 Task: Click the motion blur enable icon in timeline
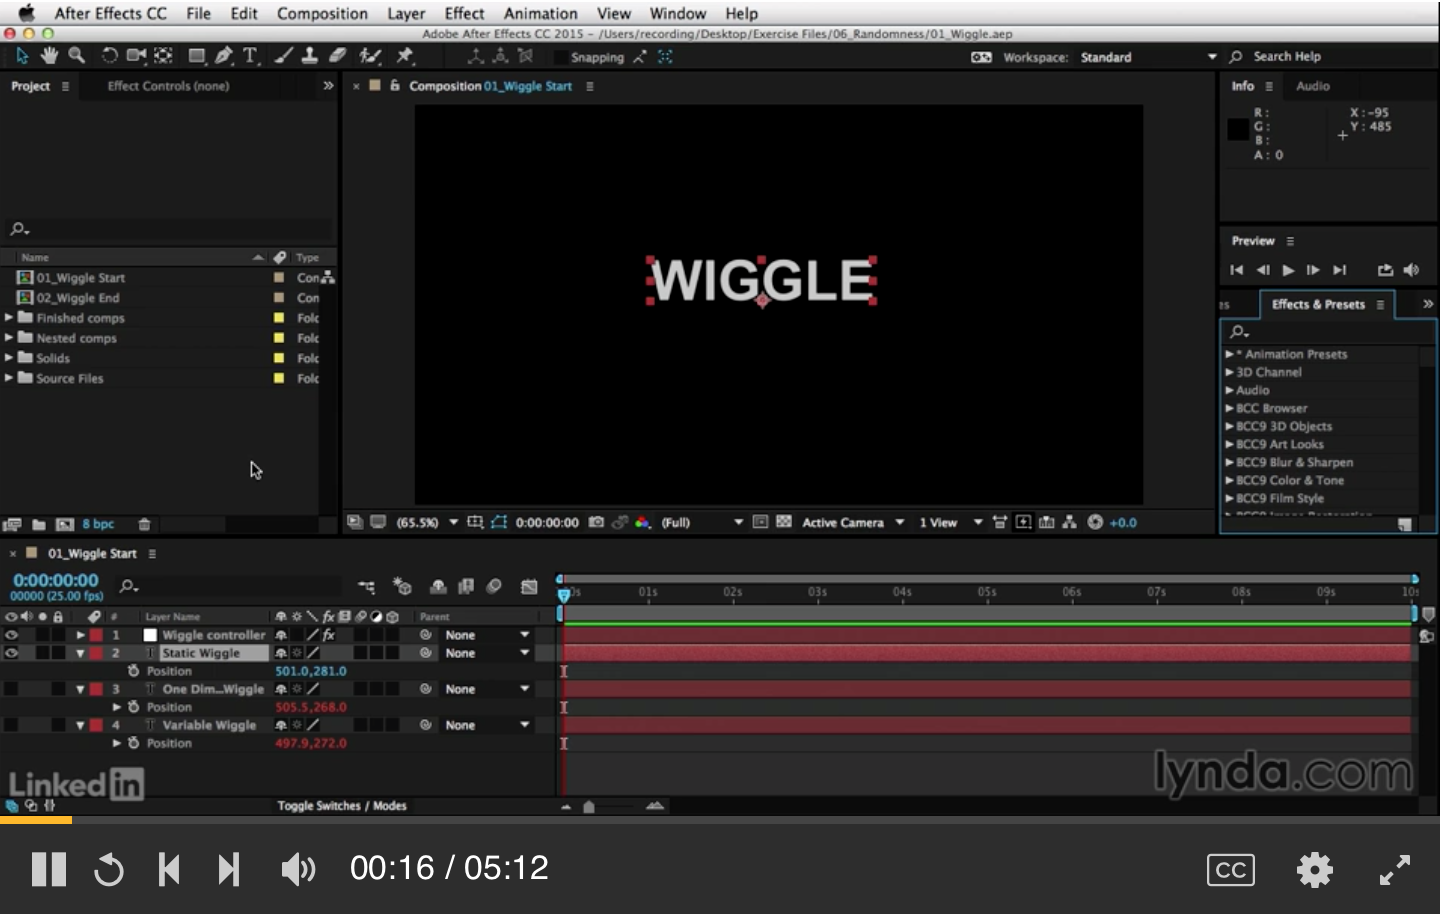click(494, 587)
